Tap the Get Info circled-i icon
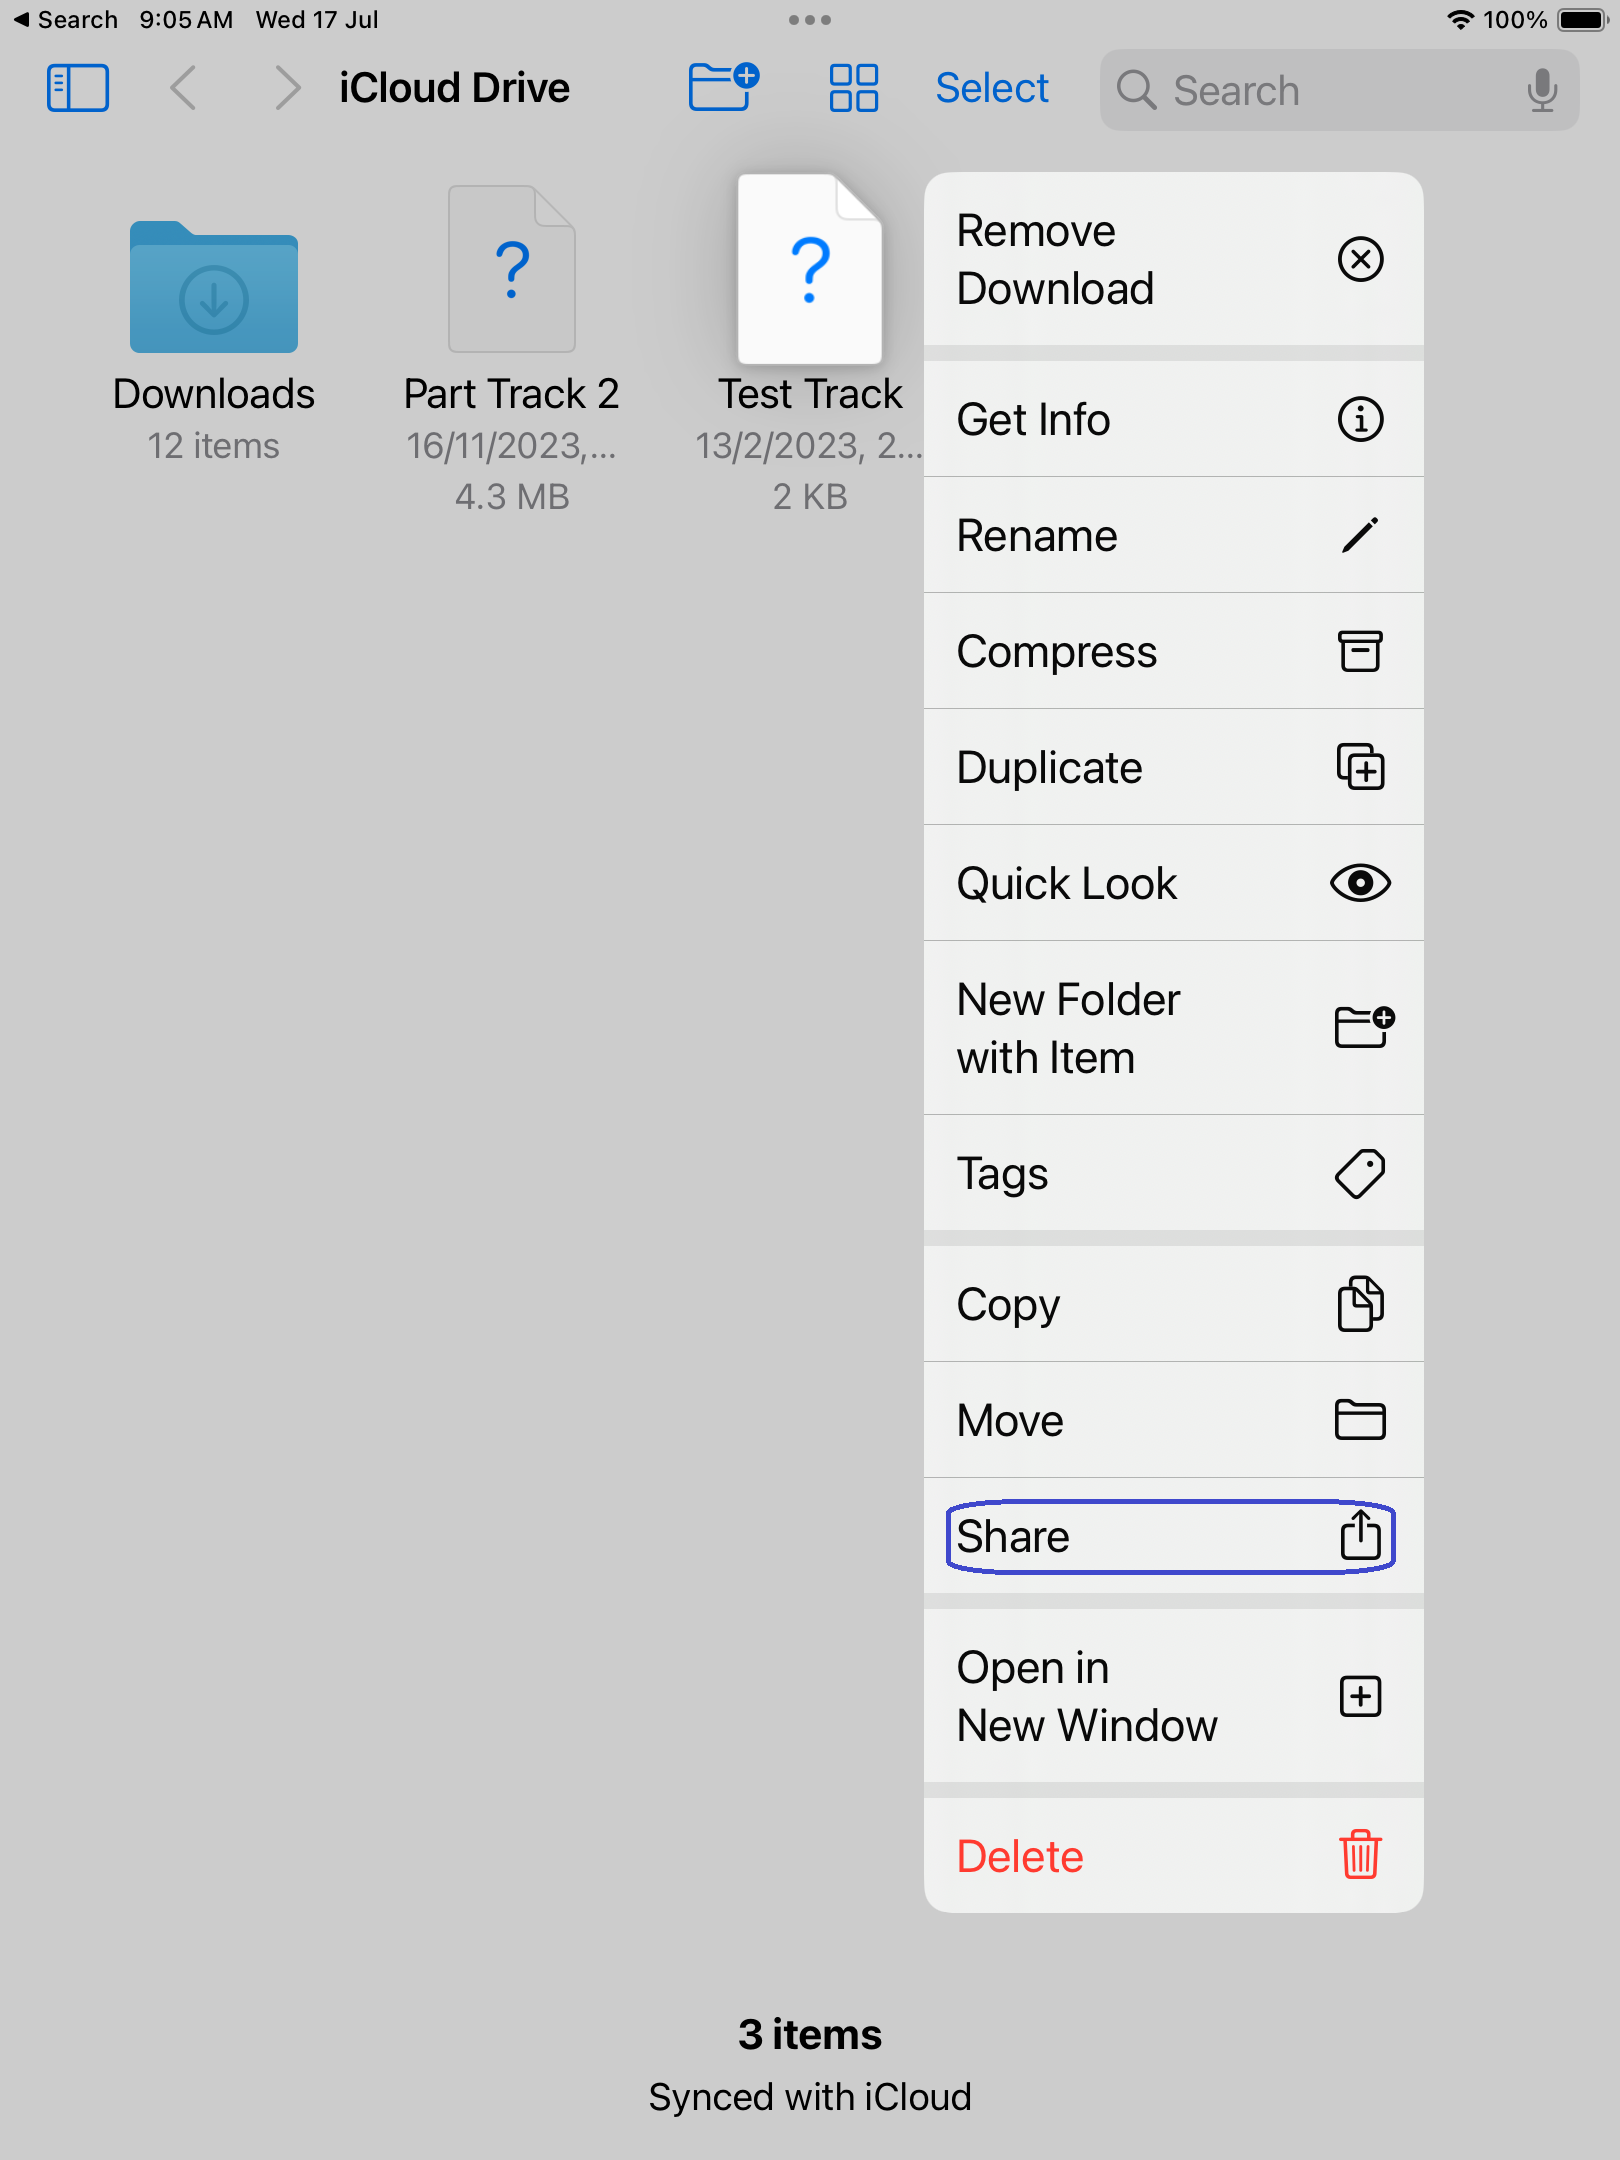The width and height of the screenshot is (1620, 2160). click(x=1362, y=419)
